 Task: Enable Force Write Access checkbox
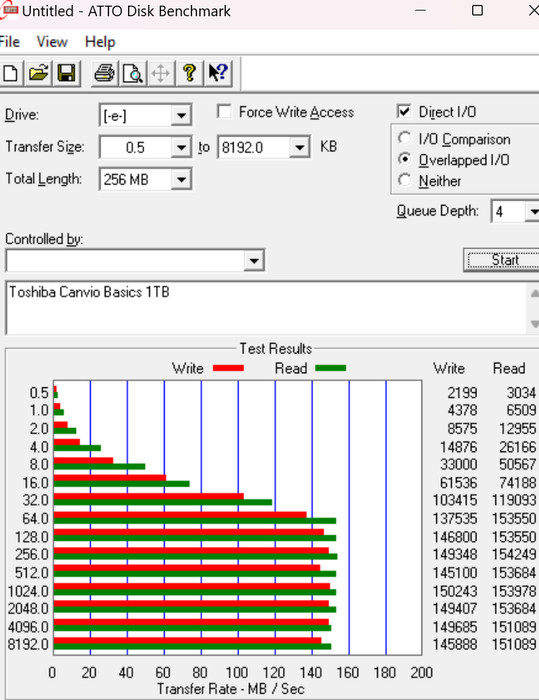pos(224,112)
